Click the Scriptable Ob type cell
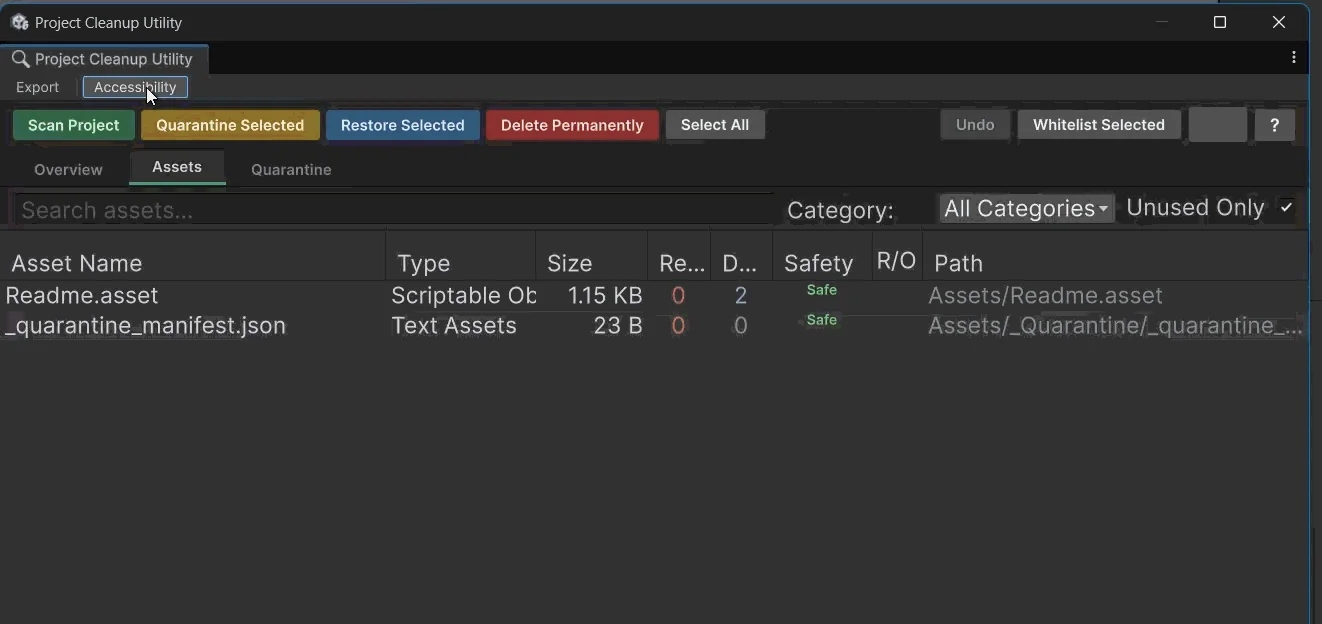This screenshot has width=1322, height=624. coord(463,295)
